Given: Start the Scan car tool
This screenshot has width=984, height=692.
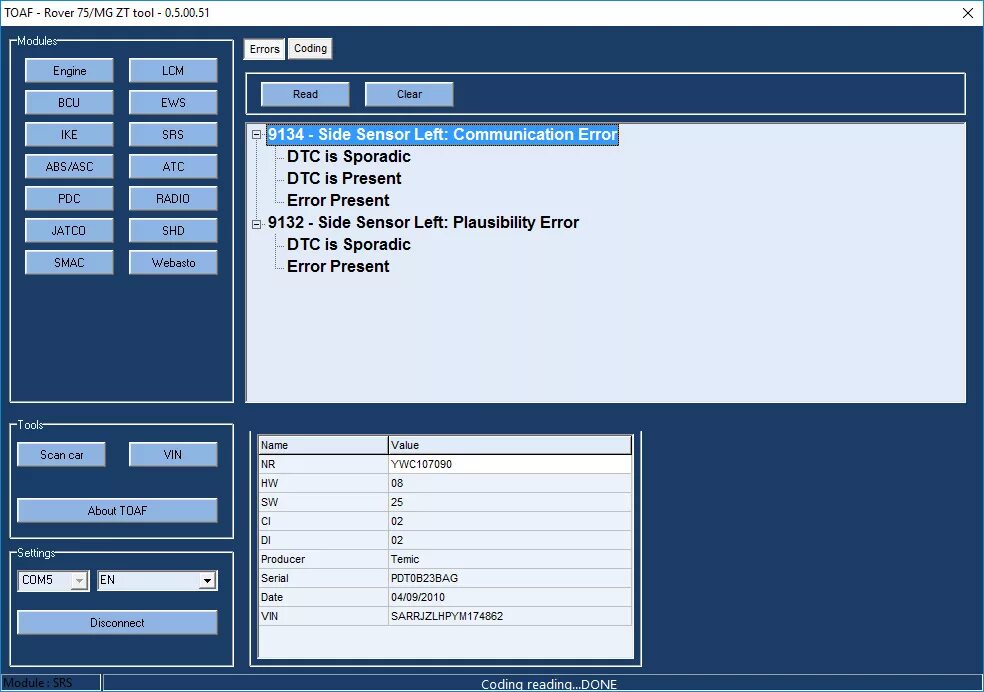Looking at the screenshot, I should (62, 455).
